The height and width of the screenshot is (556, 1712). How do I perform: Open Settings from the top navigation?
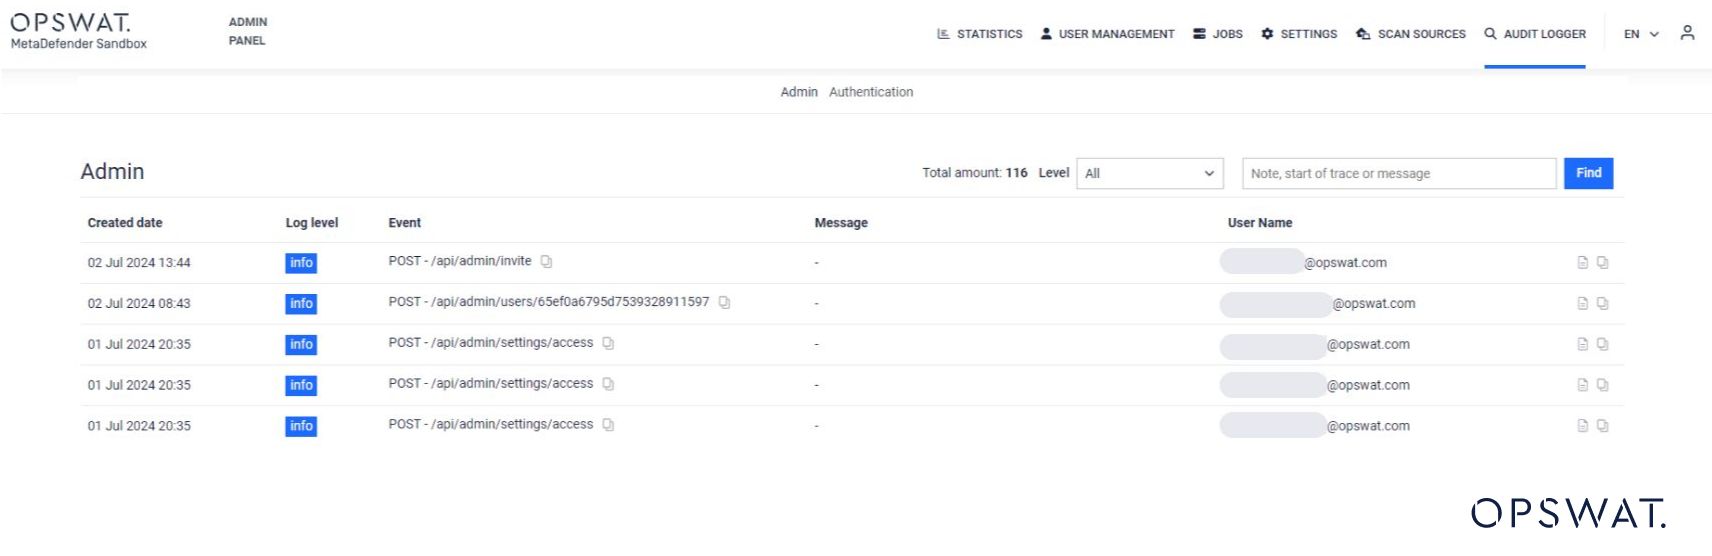[x=1299, y=34]
